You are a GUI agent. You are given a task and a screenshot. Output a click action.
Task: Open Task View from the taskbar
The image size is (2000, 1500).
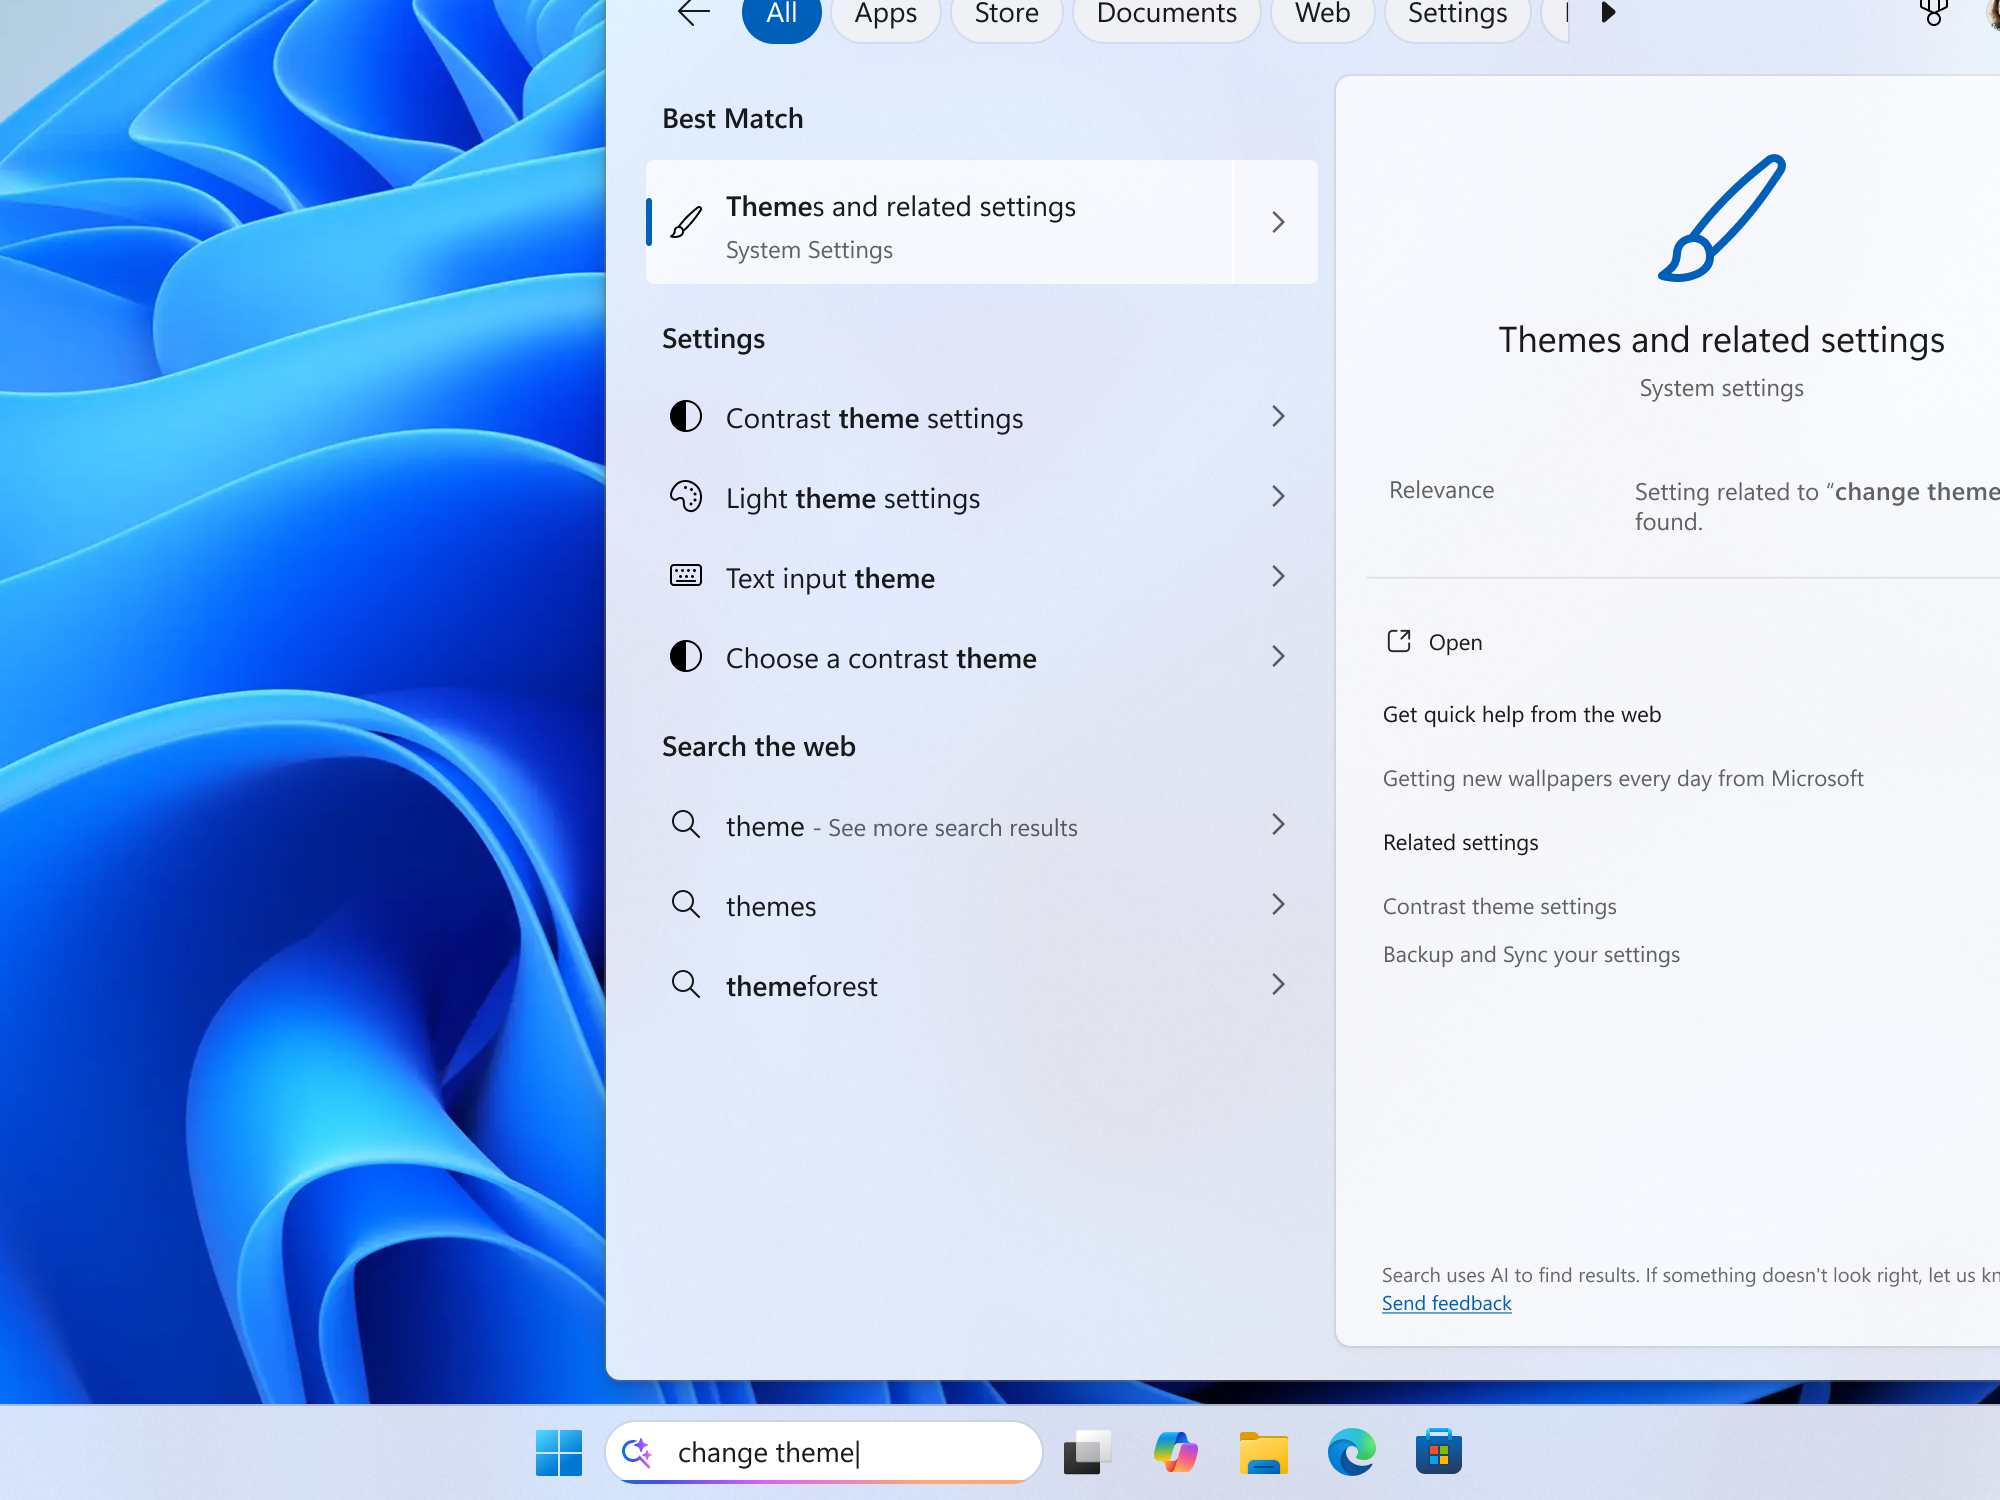point(1088,1452)
